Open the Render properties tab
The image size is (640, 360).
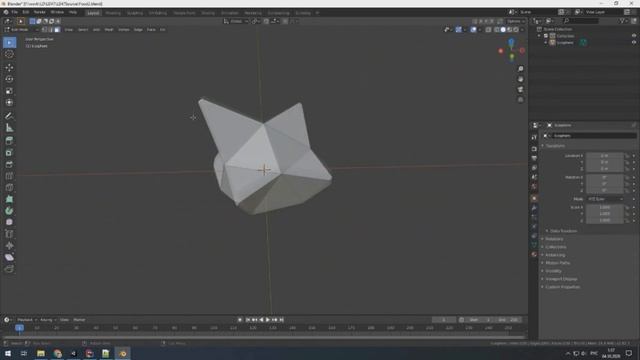[x=534, y=149]
